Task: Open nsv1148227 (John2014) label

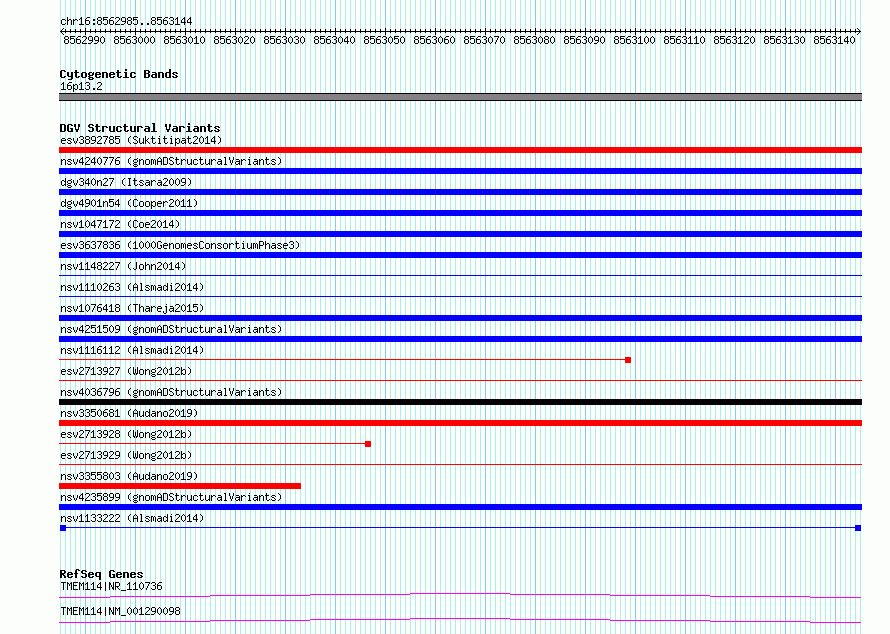Action: pos(123,266)
